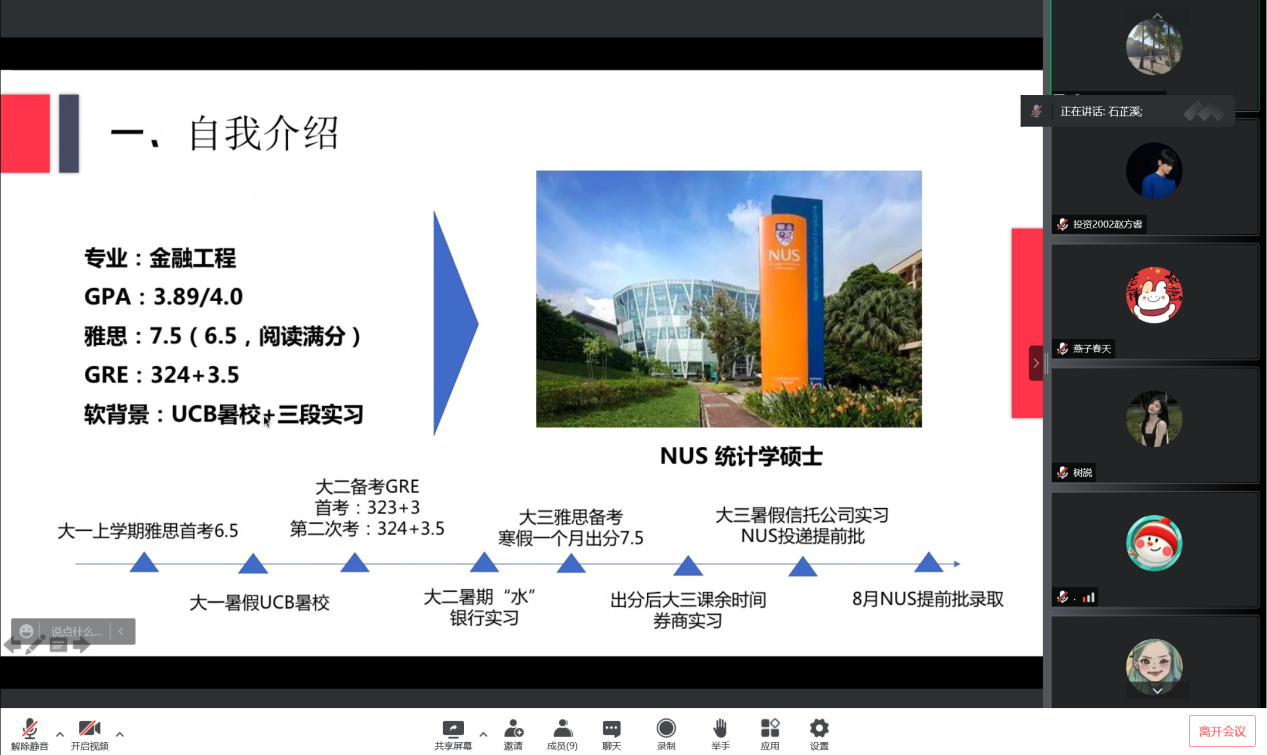Go to previous slide arrow

pyautogui.click(x=12, y=646)
